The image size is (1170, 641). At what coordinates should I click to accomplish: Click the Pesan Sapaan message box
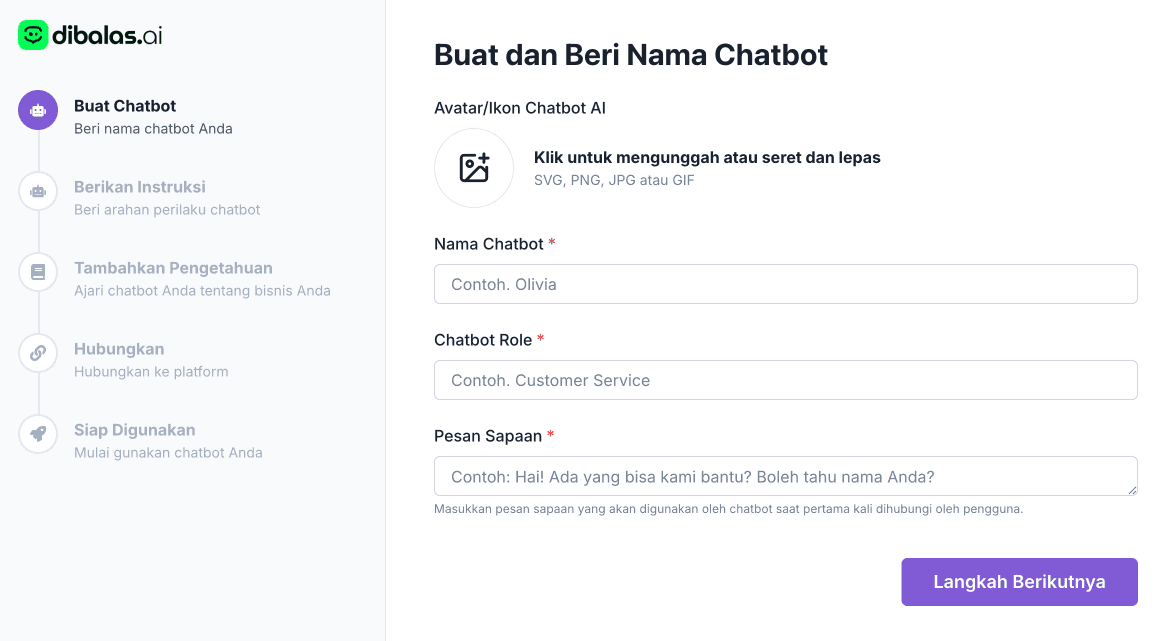785,476
